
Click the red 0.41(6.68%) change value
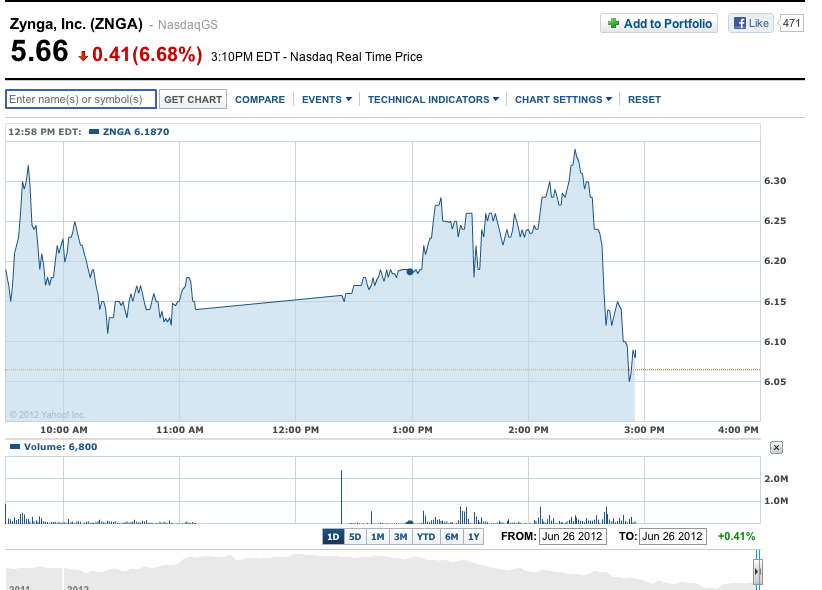[x=147, y=55]
